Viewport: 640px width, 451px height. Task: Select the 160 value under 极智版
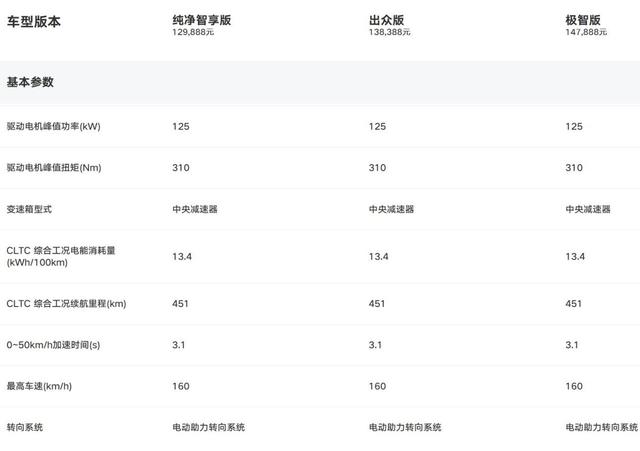(574, 386)
